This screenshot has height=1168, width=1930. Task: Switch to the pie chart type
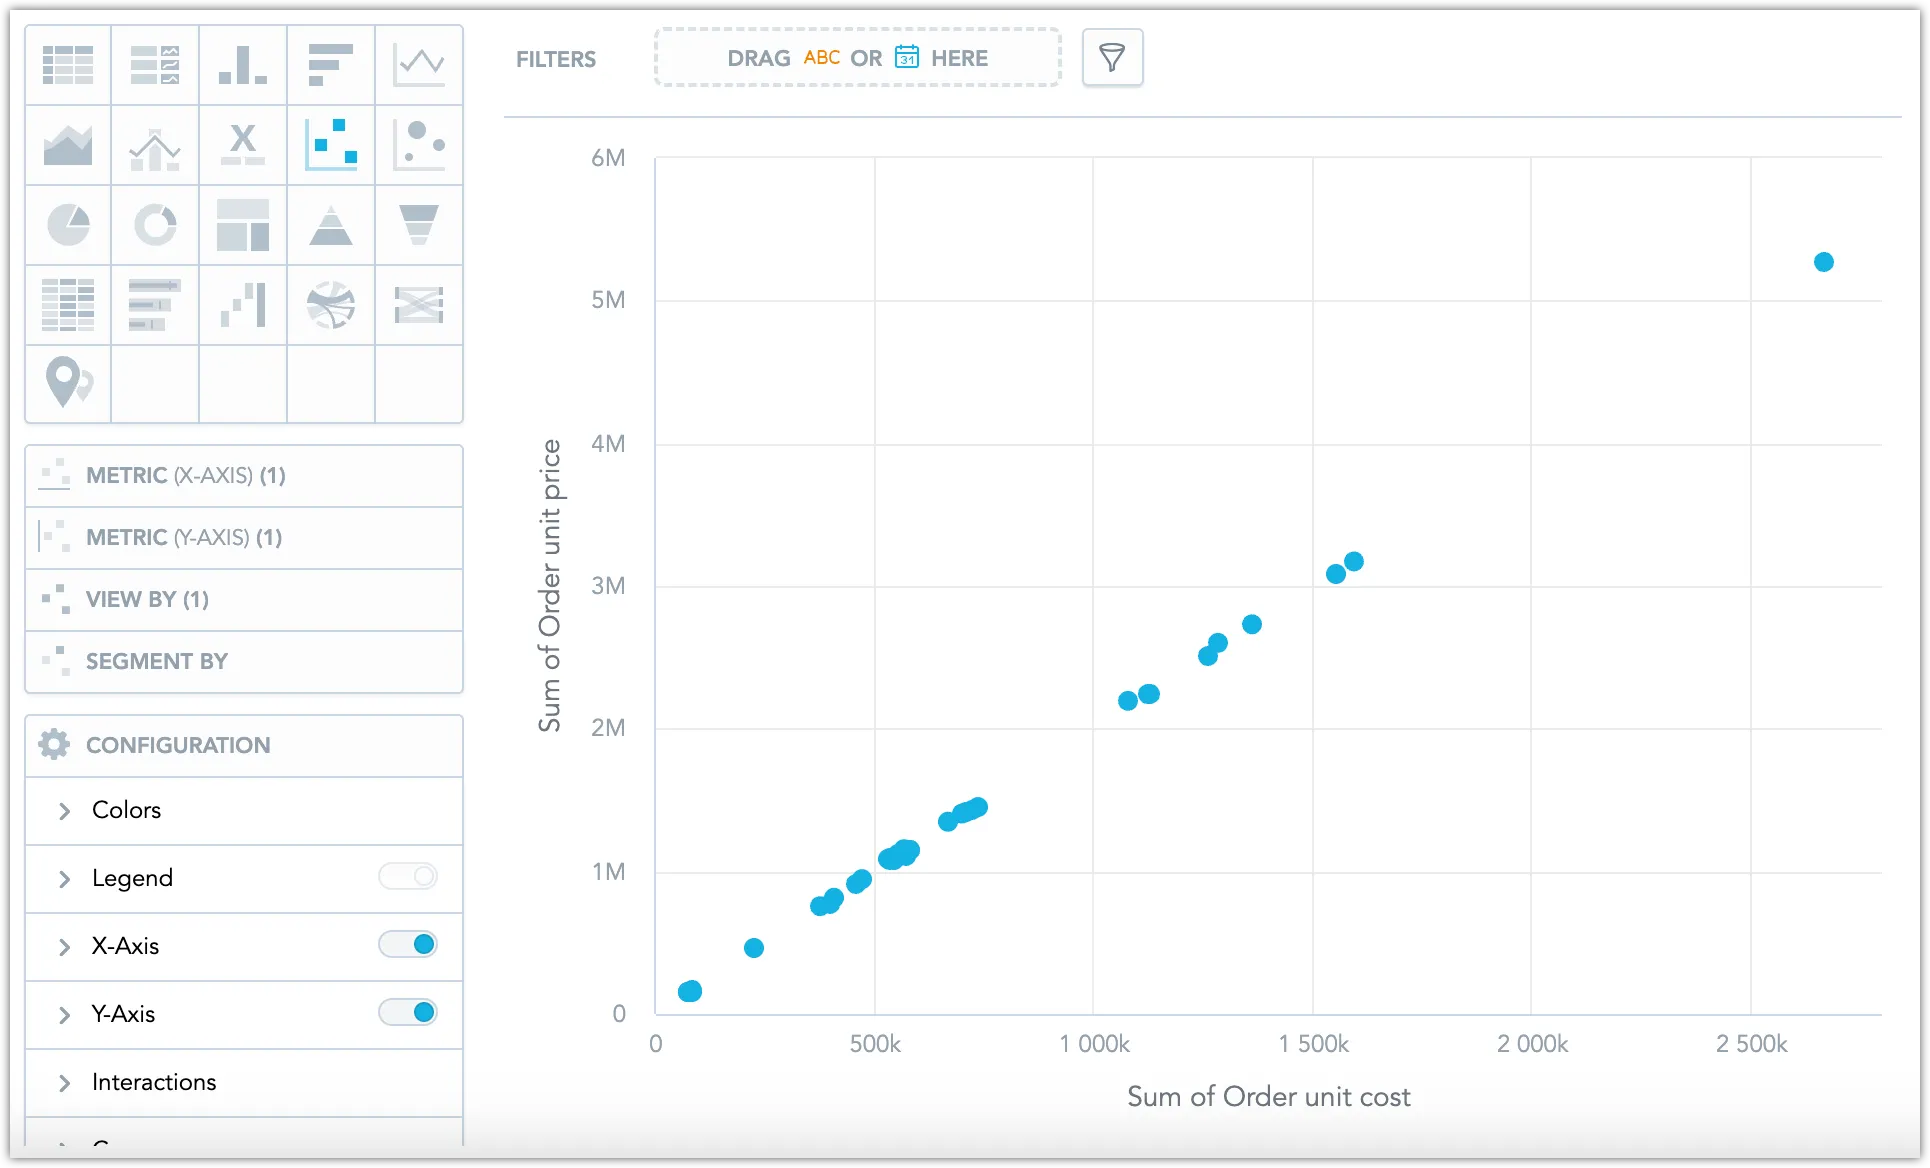tap(67, 225)
